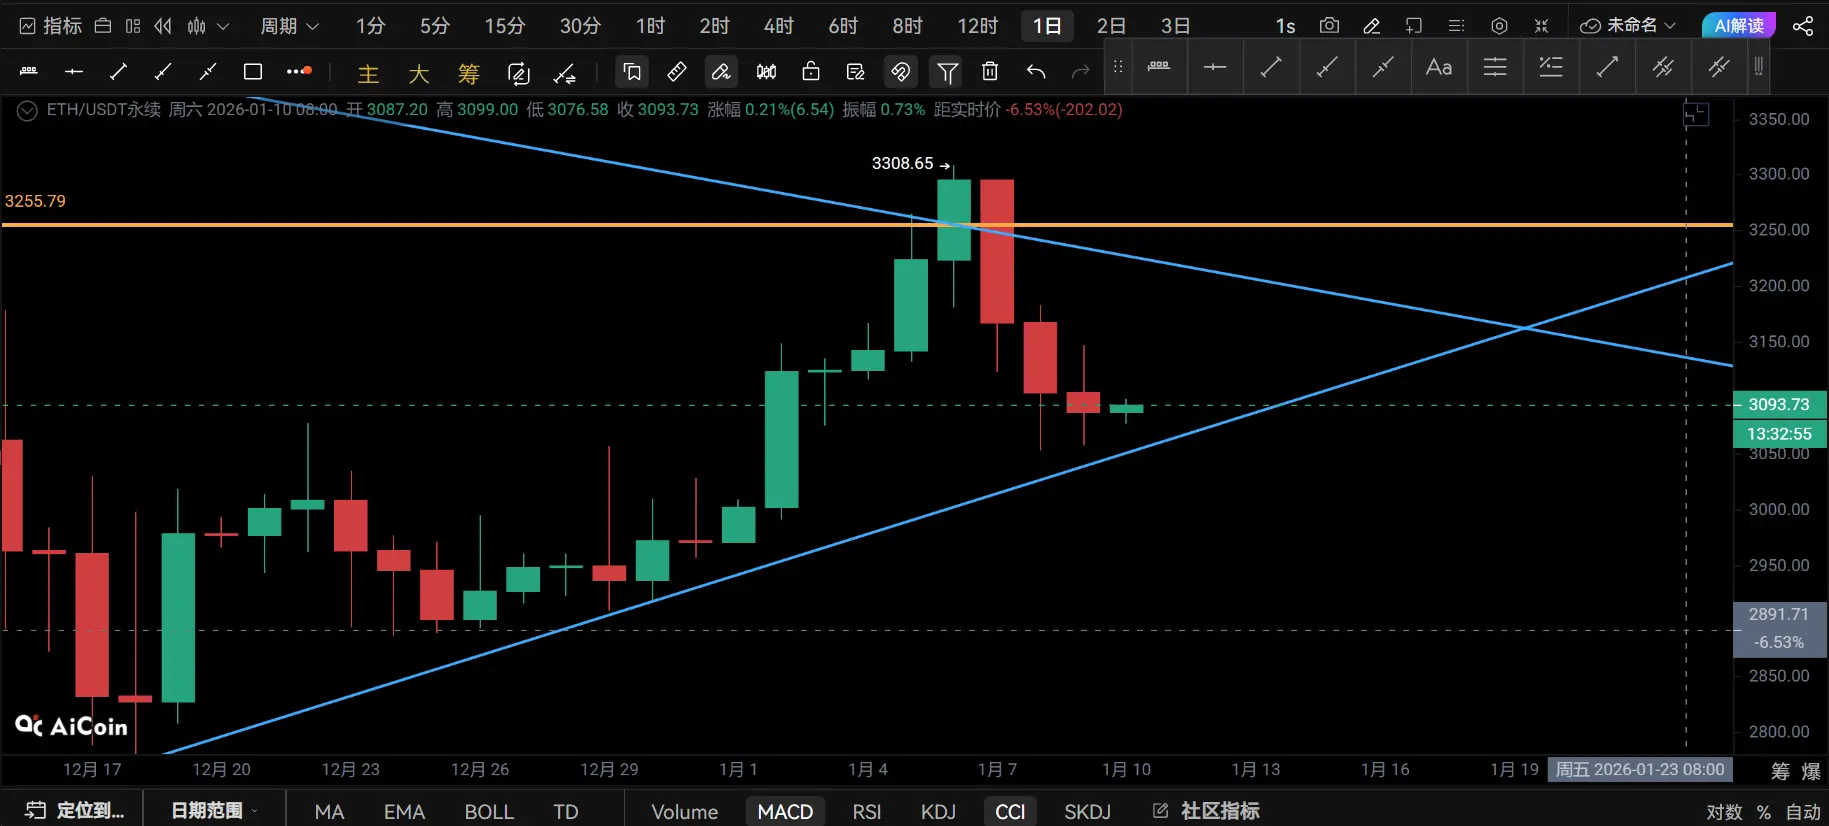Viewport: 1829px width, 826px height.
Task: Switch to the 15分 timeframe
Action: pyautogui.click(x=505, y=26)
